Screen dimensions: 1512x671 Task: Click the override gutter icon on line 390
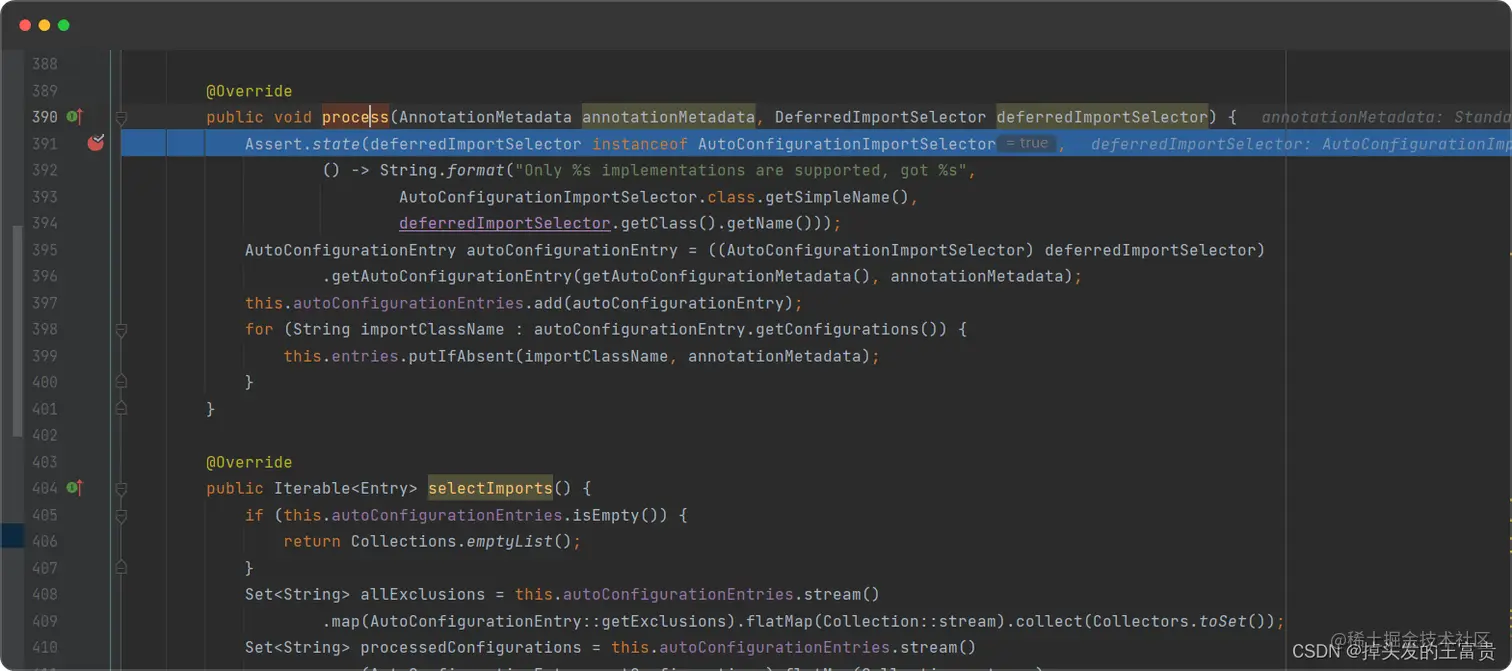tap(74, 117)
